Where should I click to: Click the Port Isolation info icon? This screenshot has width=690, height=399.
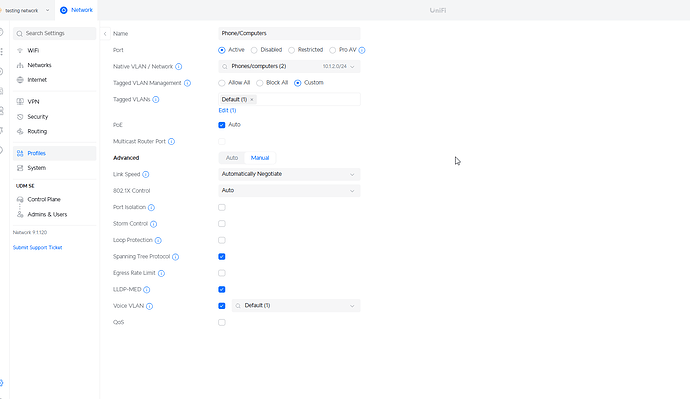151,208
